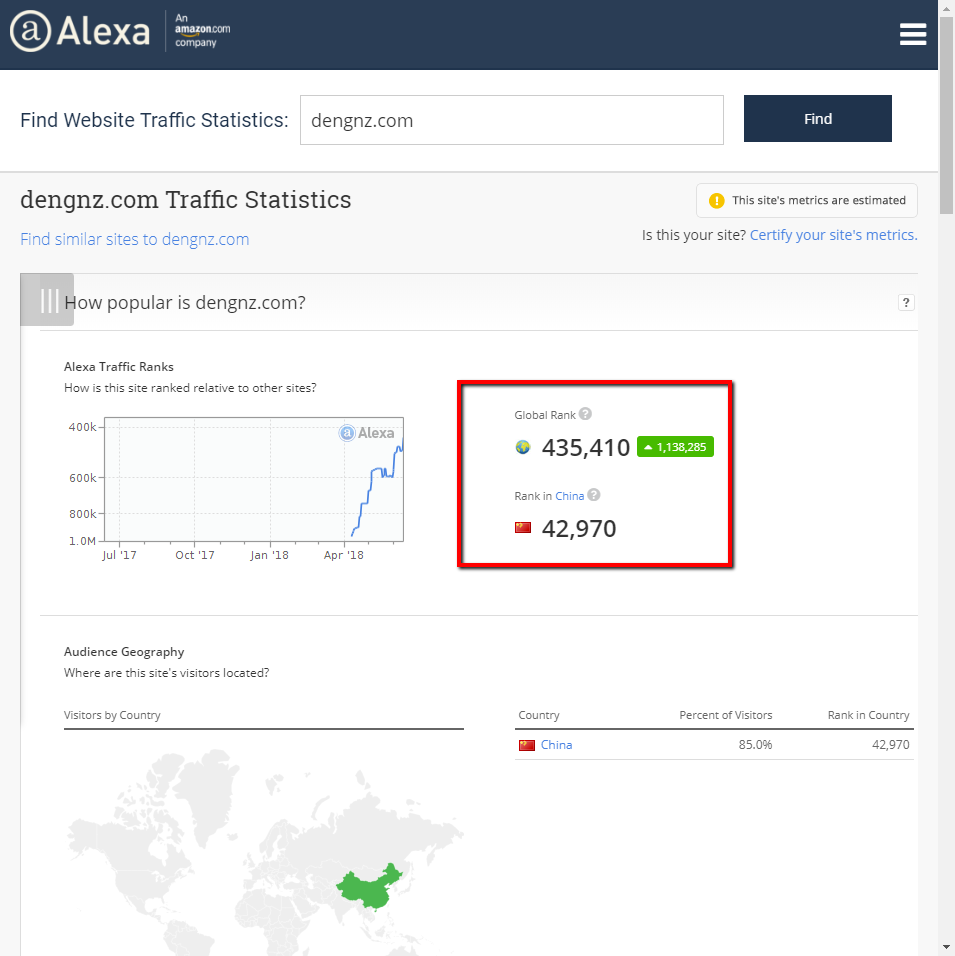Click the section help question mark button
Viewport: 955px width, 956px height.
coord(906,302)
